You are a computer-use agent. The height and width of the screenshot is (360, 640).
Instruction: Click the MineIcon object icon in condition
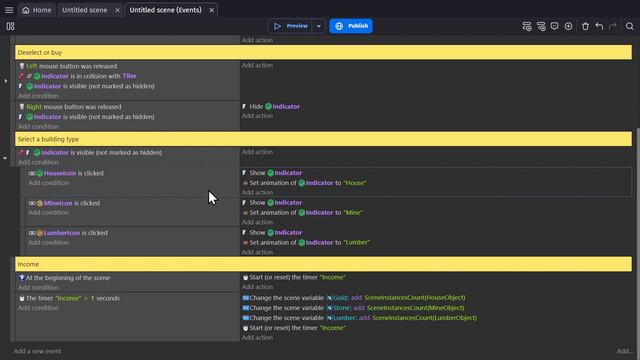click(40, 203)
